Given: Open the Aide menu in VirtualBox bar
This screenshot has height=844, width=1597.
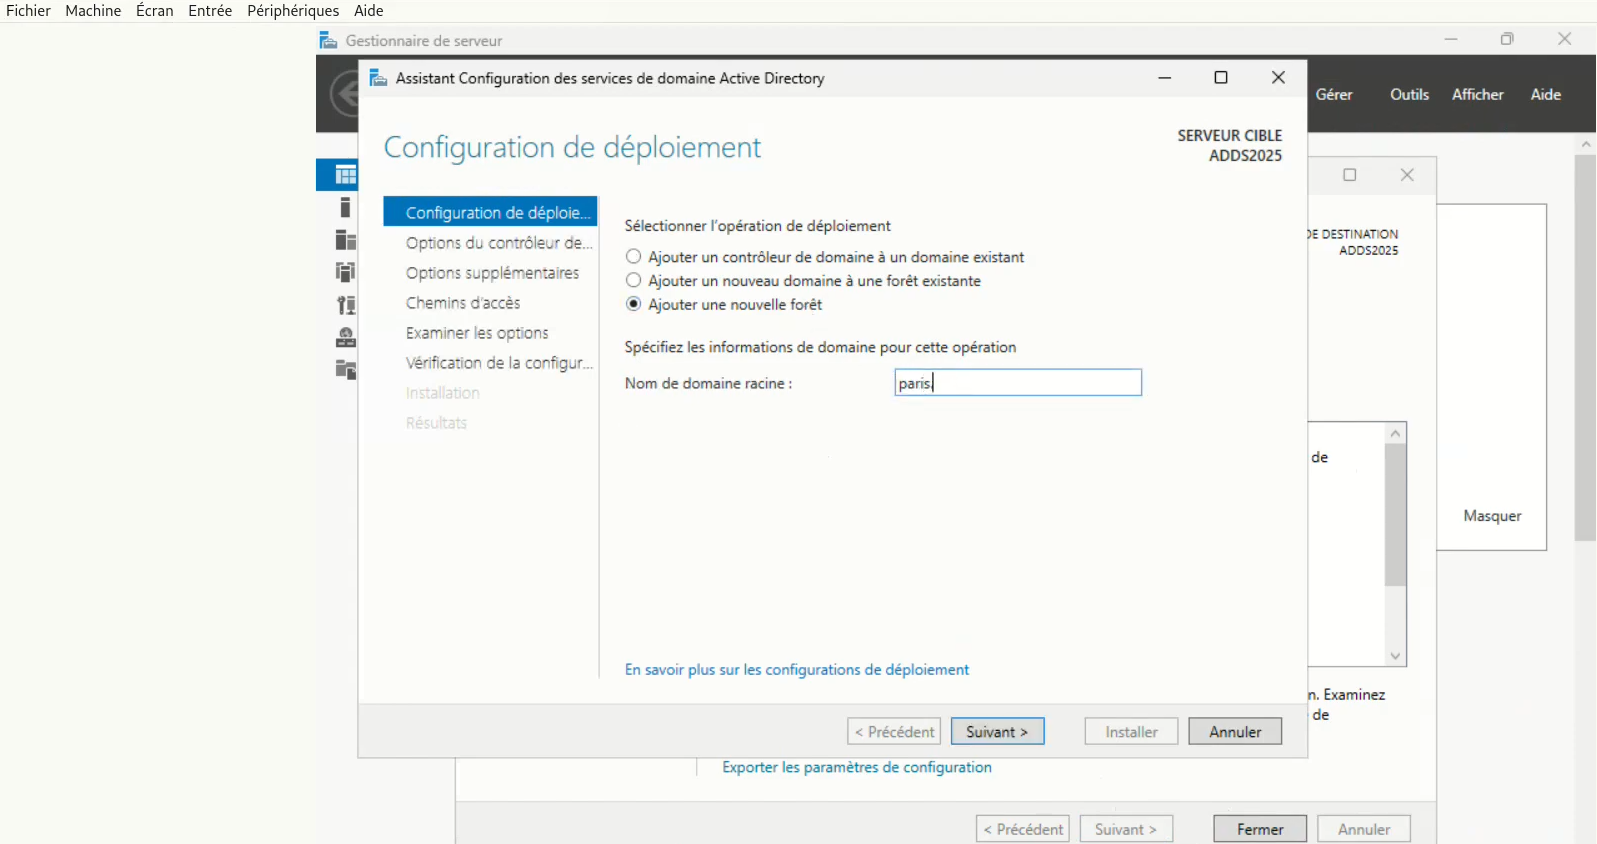Looking at the screenshot, I should point(369,11).
